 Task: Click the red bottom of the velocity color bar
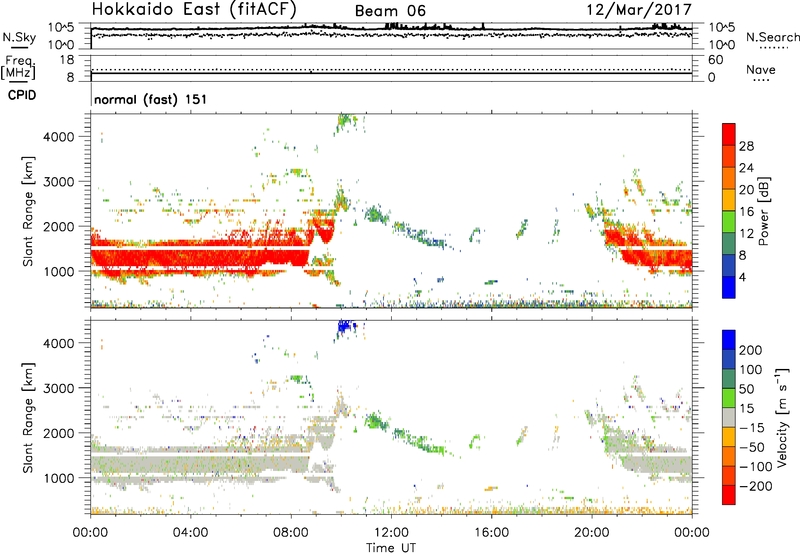[x=729, y=495]
